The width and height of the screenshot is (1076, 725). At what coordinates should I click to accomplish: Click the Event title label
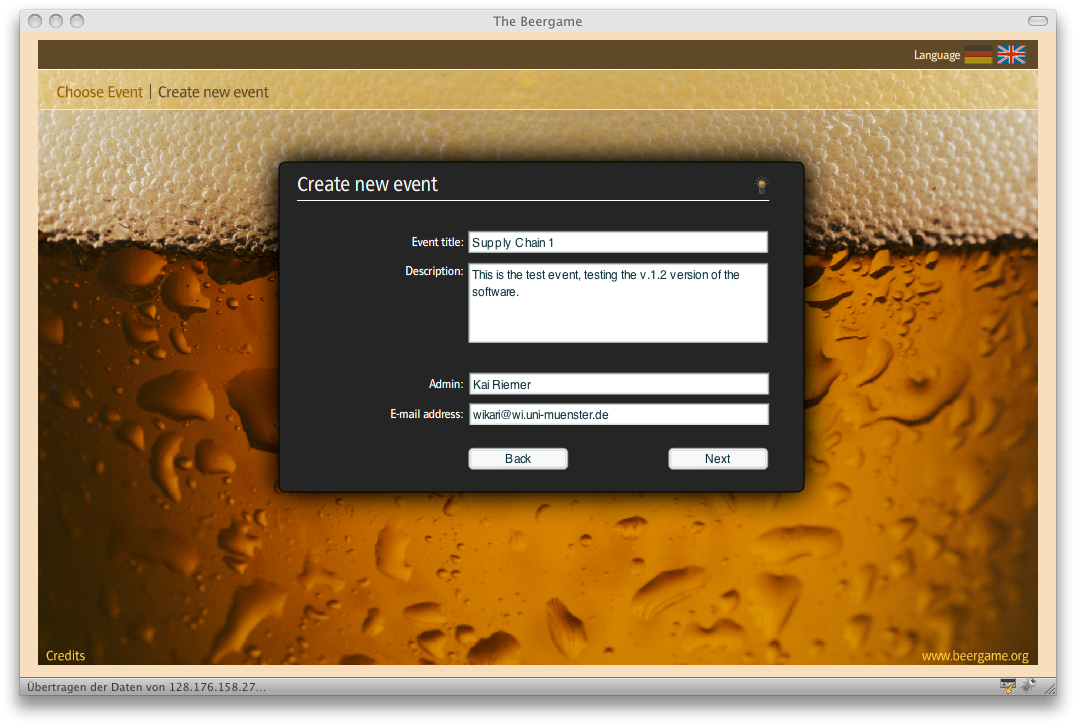[437, 242]
